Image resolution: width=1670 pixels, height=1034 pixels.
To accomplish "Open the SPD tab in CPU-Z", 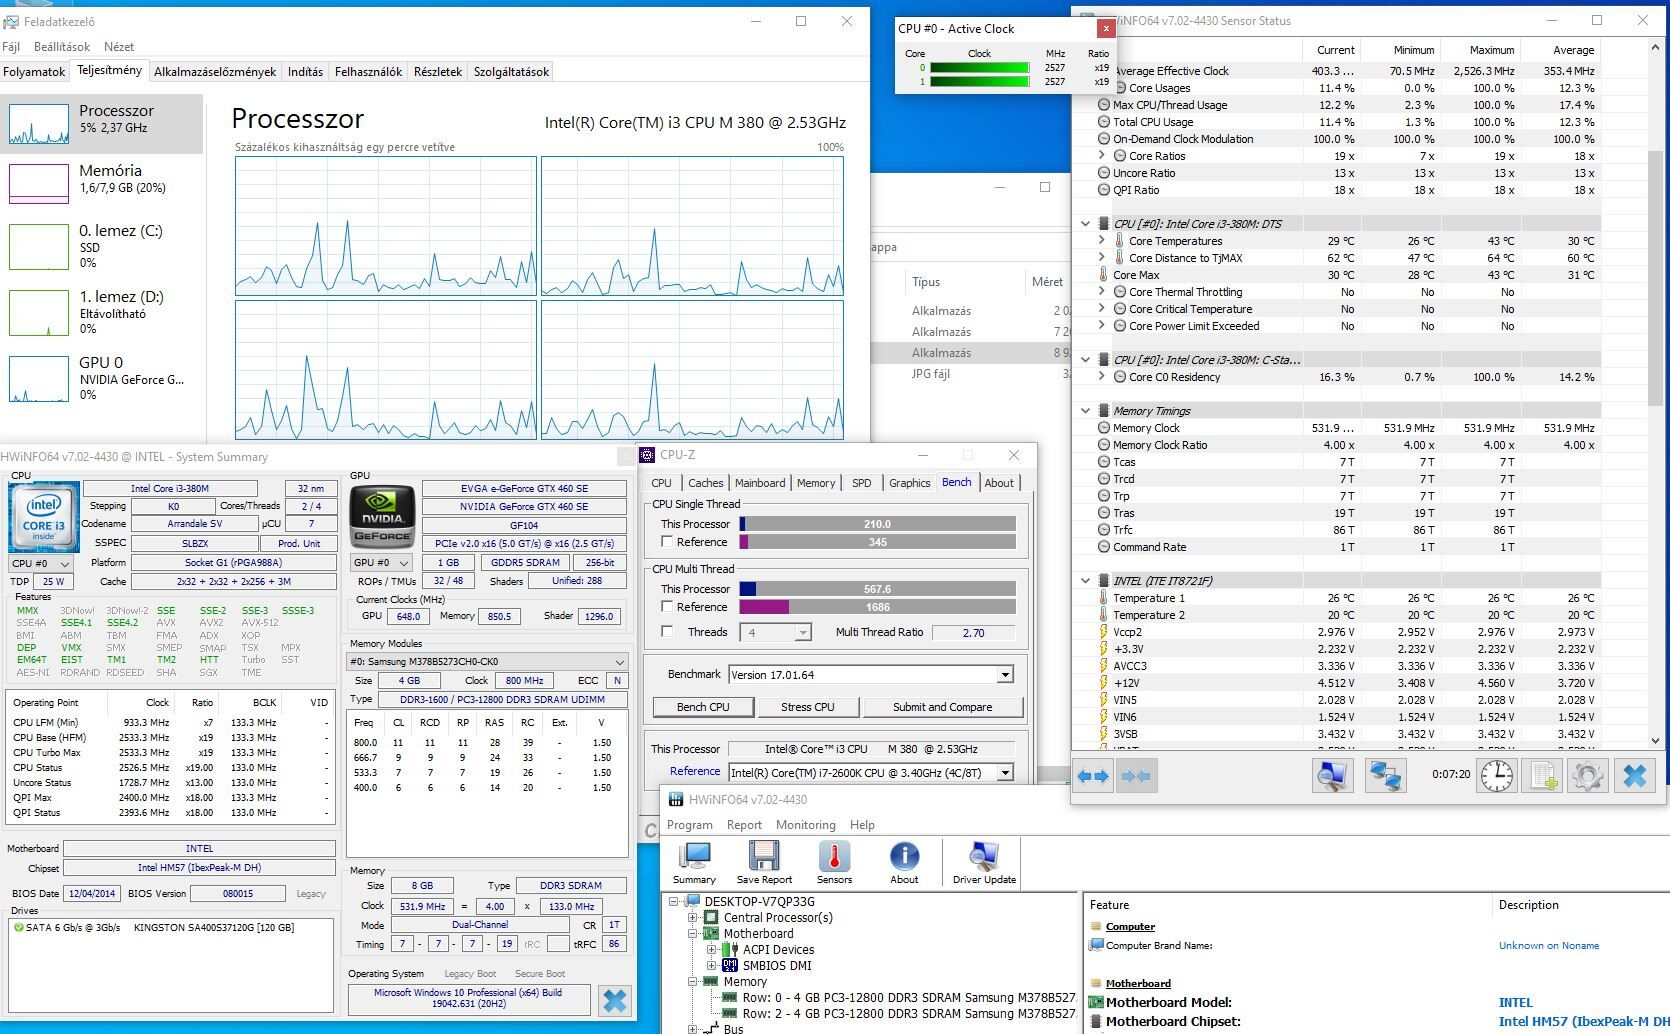I will point(861,483).
